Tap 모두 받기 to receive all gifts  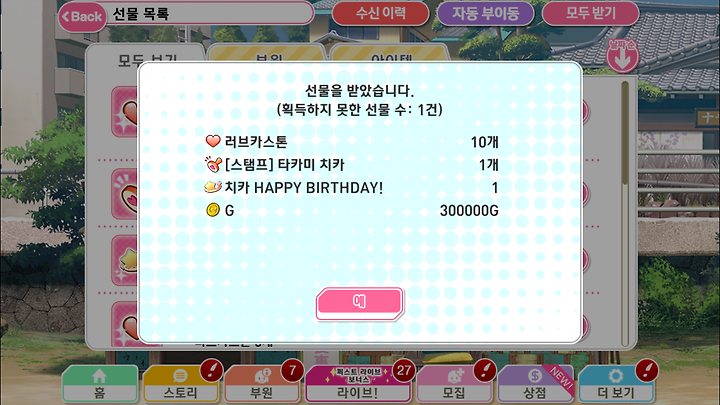coord(591,13)
